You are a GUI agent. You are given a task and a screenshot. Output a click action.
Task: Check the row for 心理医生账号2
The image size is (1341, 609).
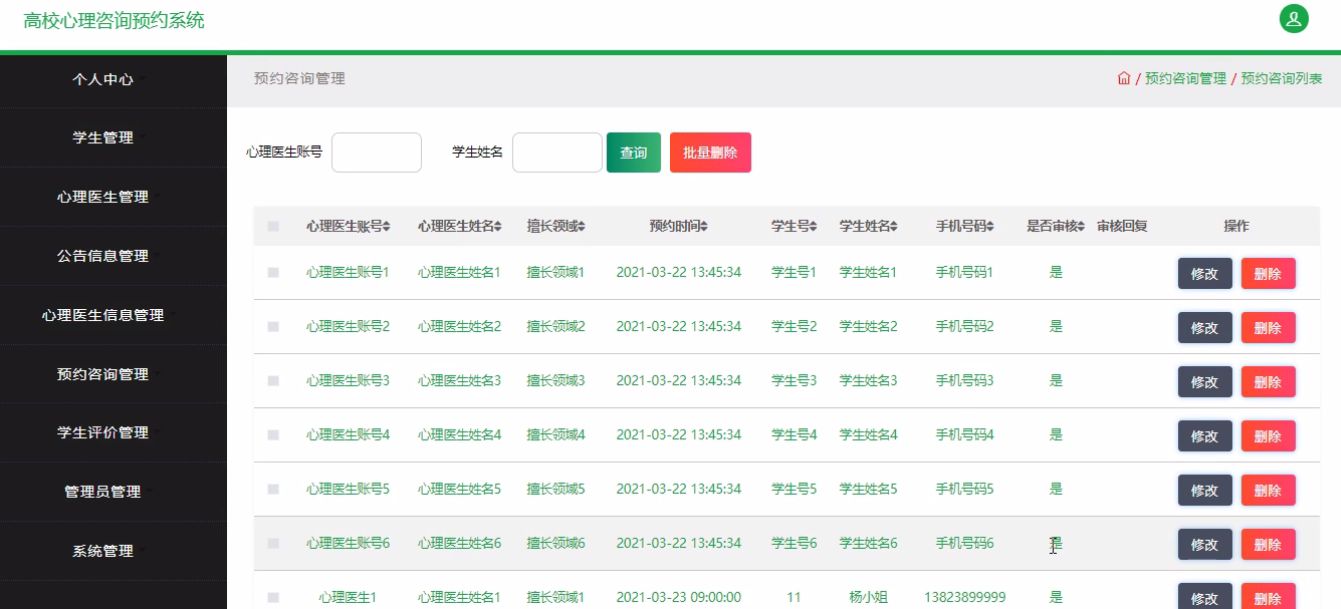point(273,327)
